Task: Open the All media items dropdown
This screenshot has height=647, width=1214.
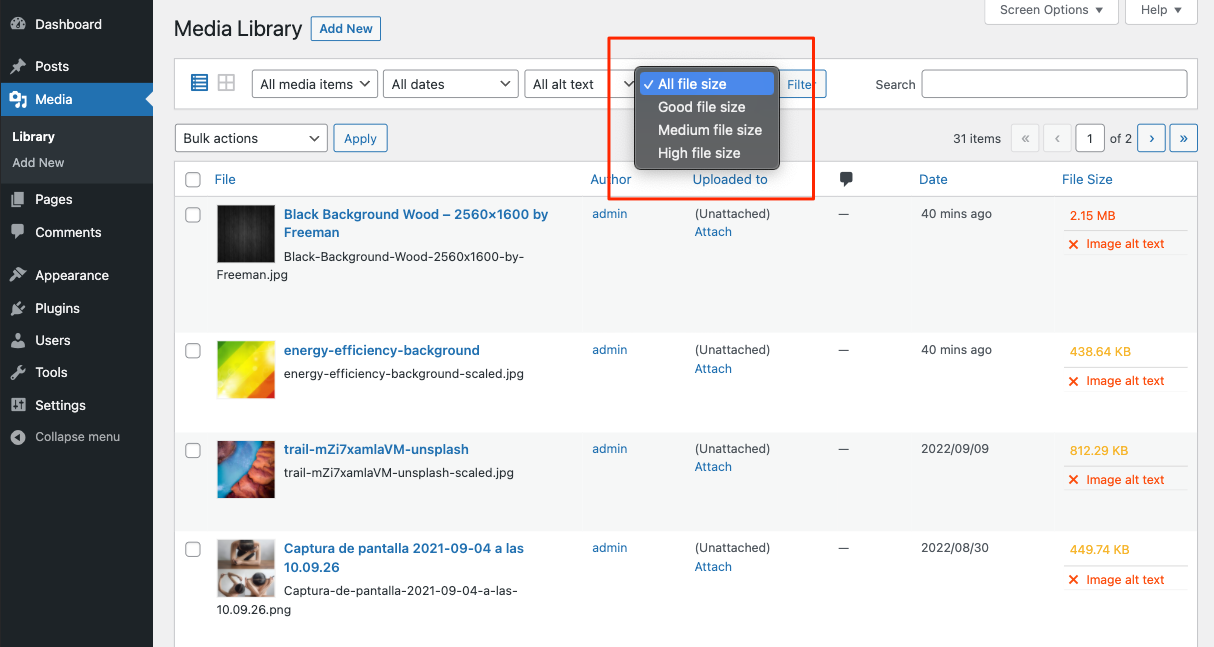Action: [x=314, y=84]
